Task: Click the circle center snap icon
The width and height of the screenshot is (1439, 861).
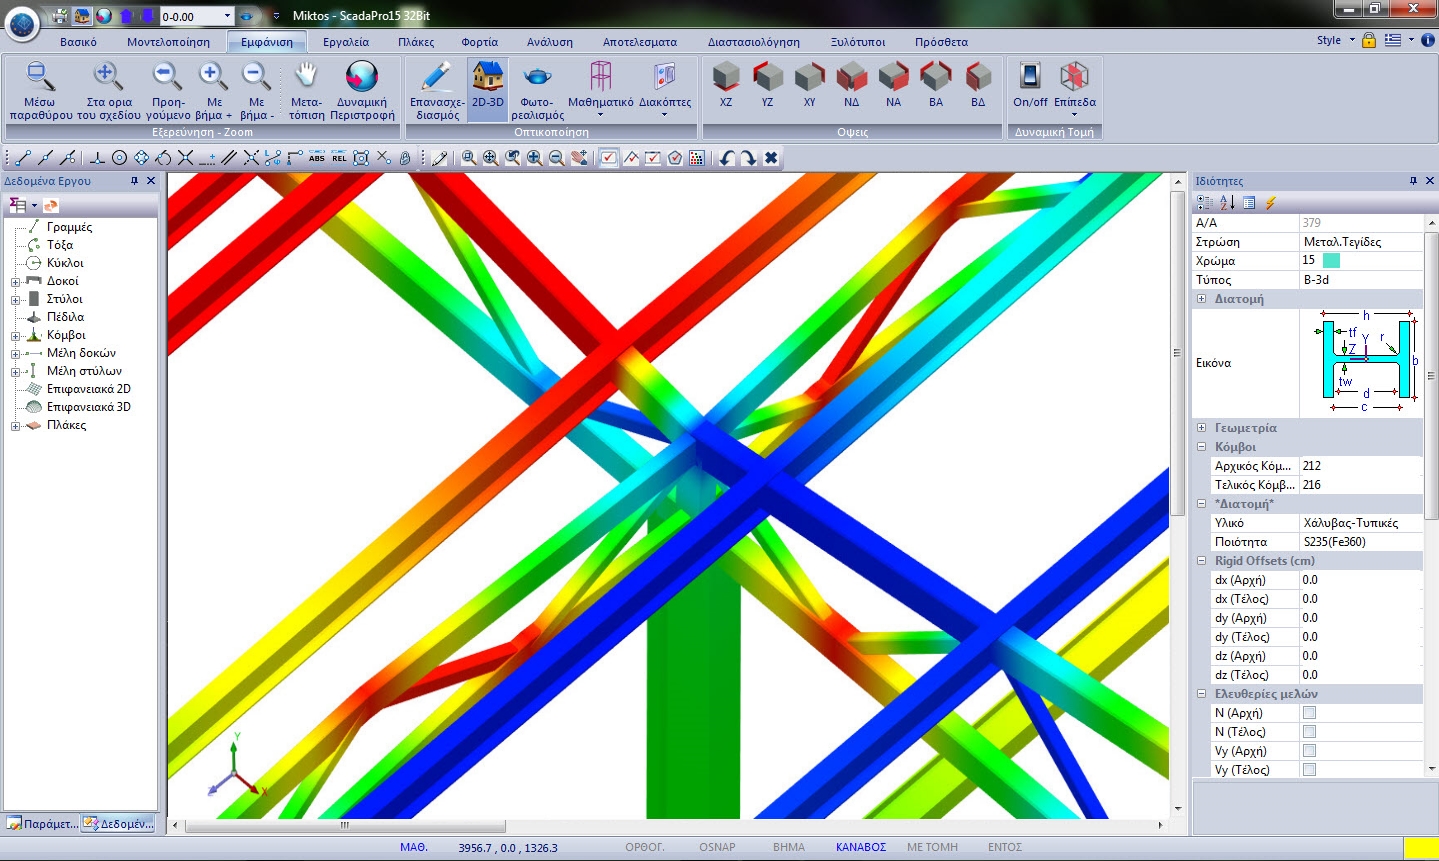Action: (x=119, y=158)
